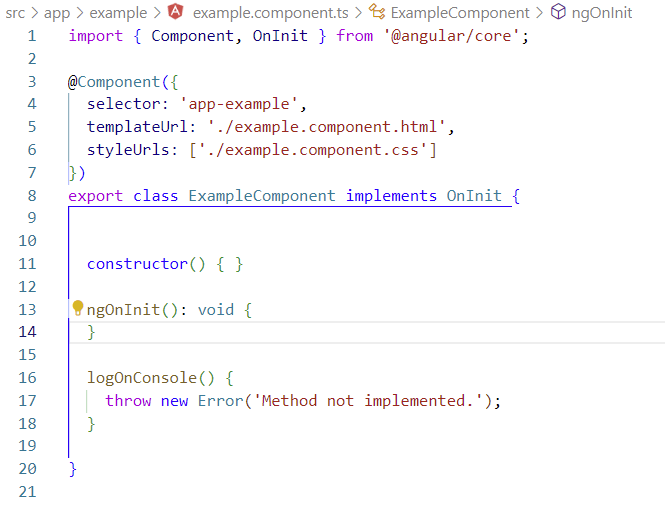
Task: Click the method cube icon before ngOnInit
Action: point(558,12)
